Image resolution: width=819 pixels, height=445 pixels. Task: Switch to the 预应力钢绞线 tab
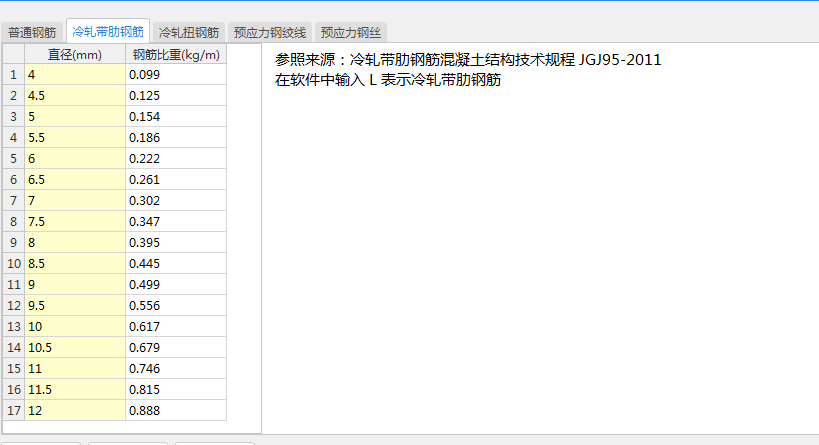[x=270, y=32]
